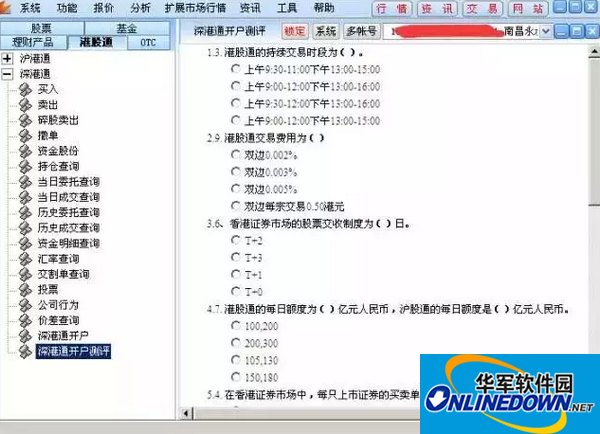Expand the 沪港通 tree node
The image size is (600, 434).
7,59
